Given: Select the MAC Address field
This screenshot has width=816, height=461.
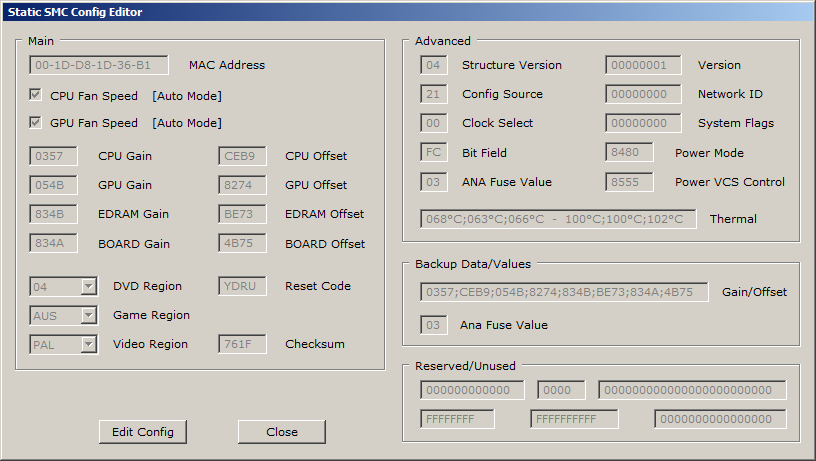Looking at the screenshot, I should pos(99,65).
